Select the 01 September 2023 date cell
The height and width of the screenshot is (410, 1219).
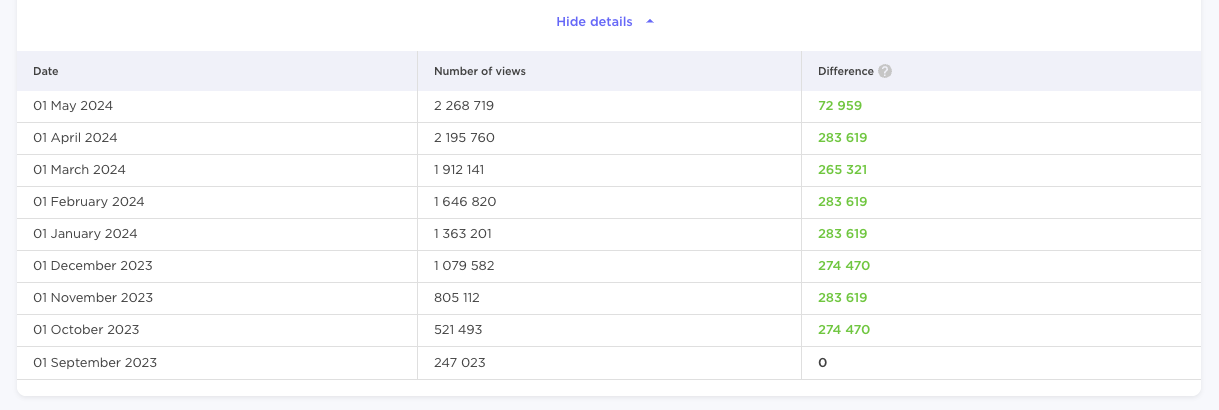(x=95, y=362)
